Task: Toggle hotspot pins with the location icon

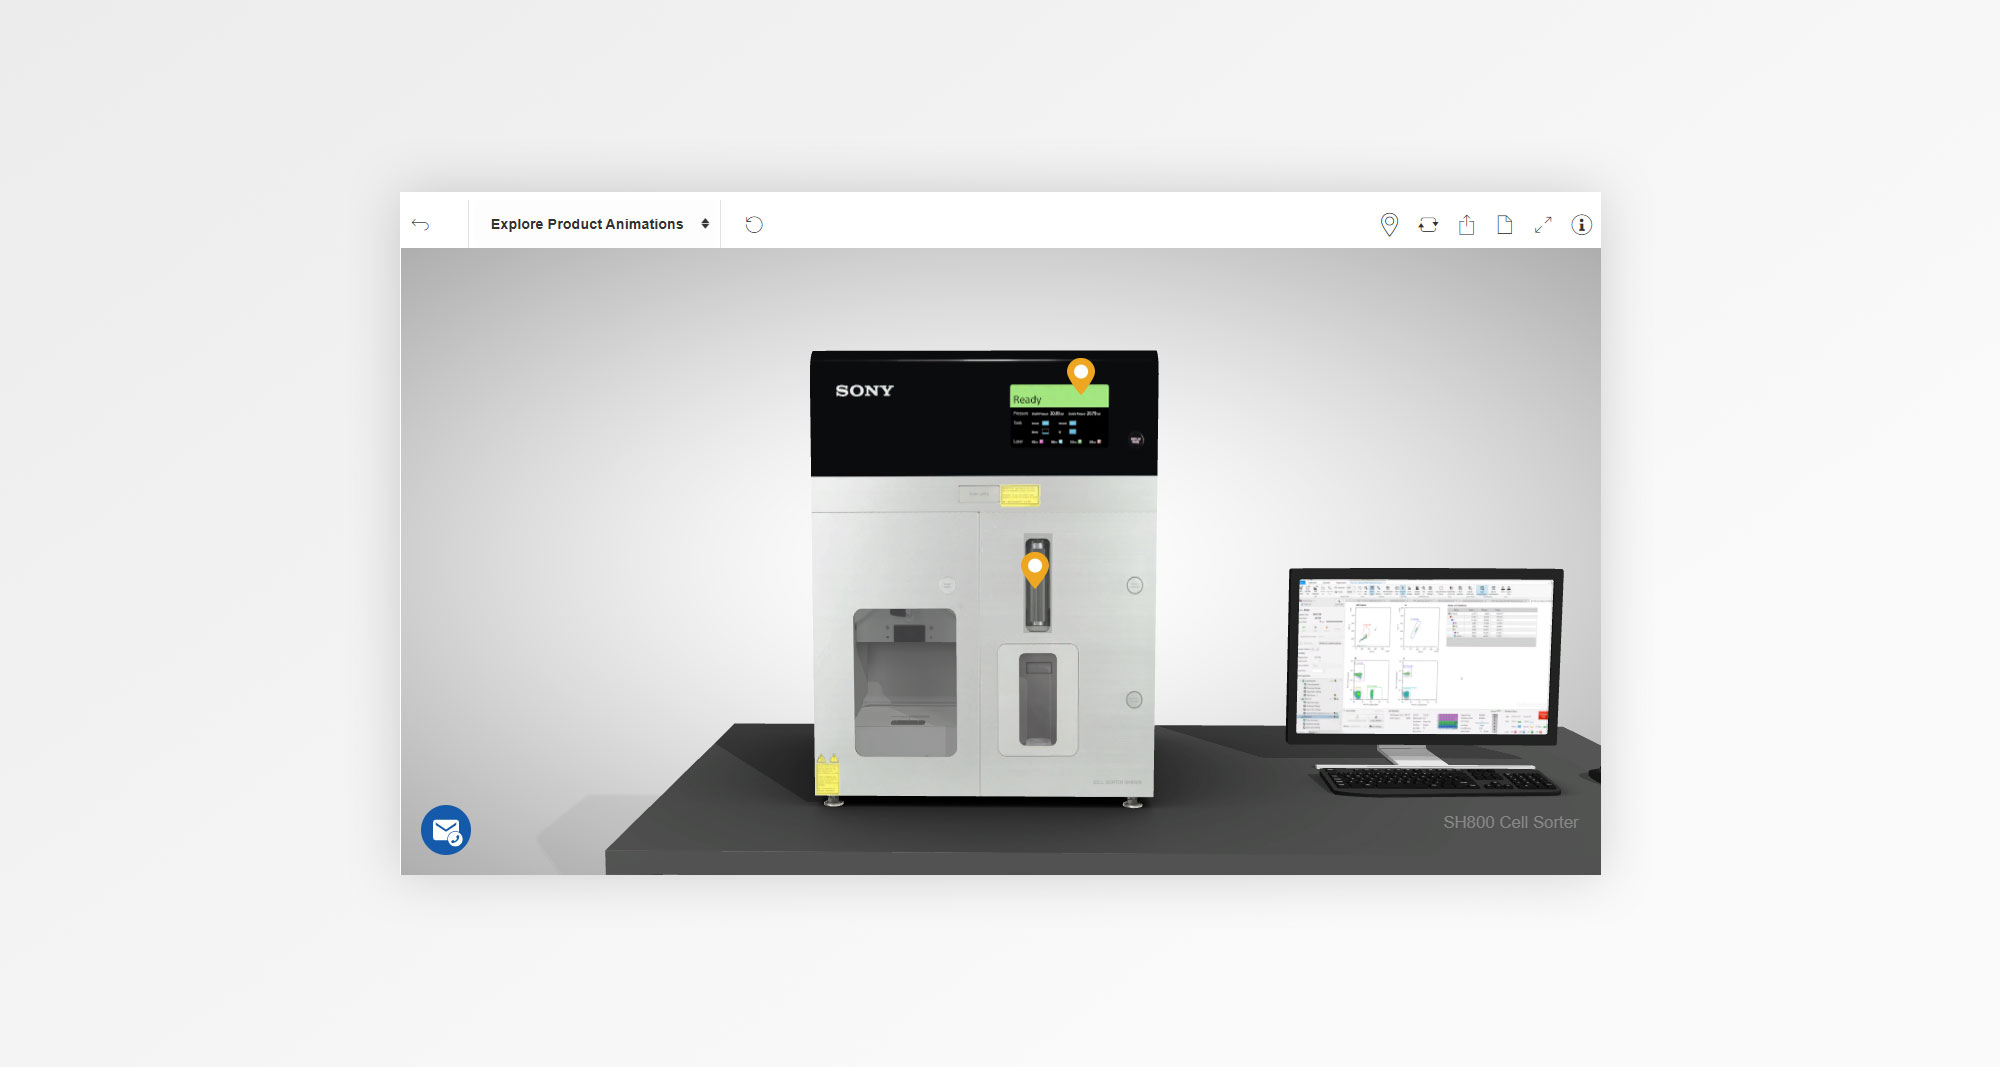Action: [1389, 224]
